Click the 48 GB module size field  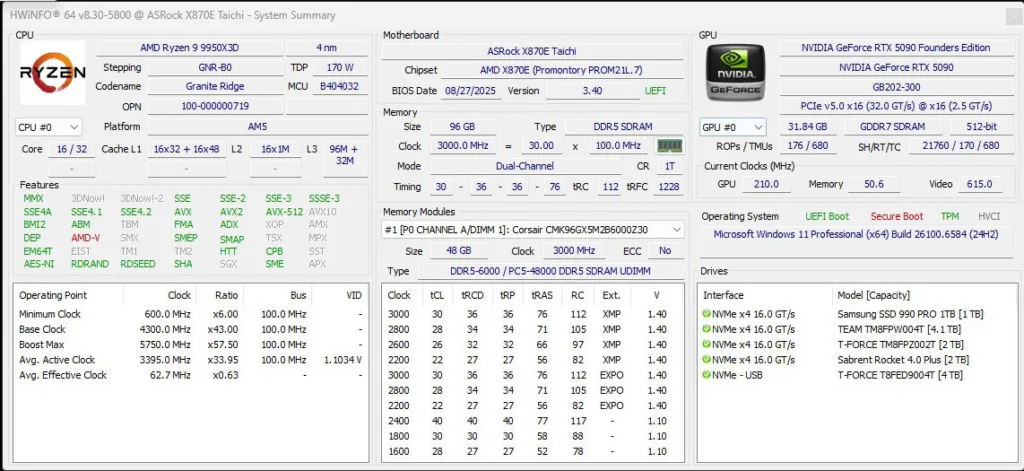tap(457, 251)
